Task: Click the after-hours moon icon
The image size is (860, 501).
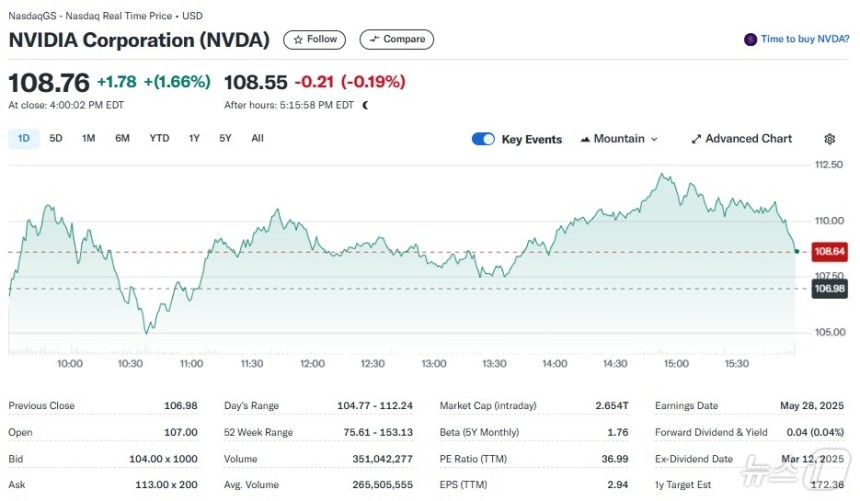Action: (x=365, y=105)
